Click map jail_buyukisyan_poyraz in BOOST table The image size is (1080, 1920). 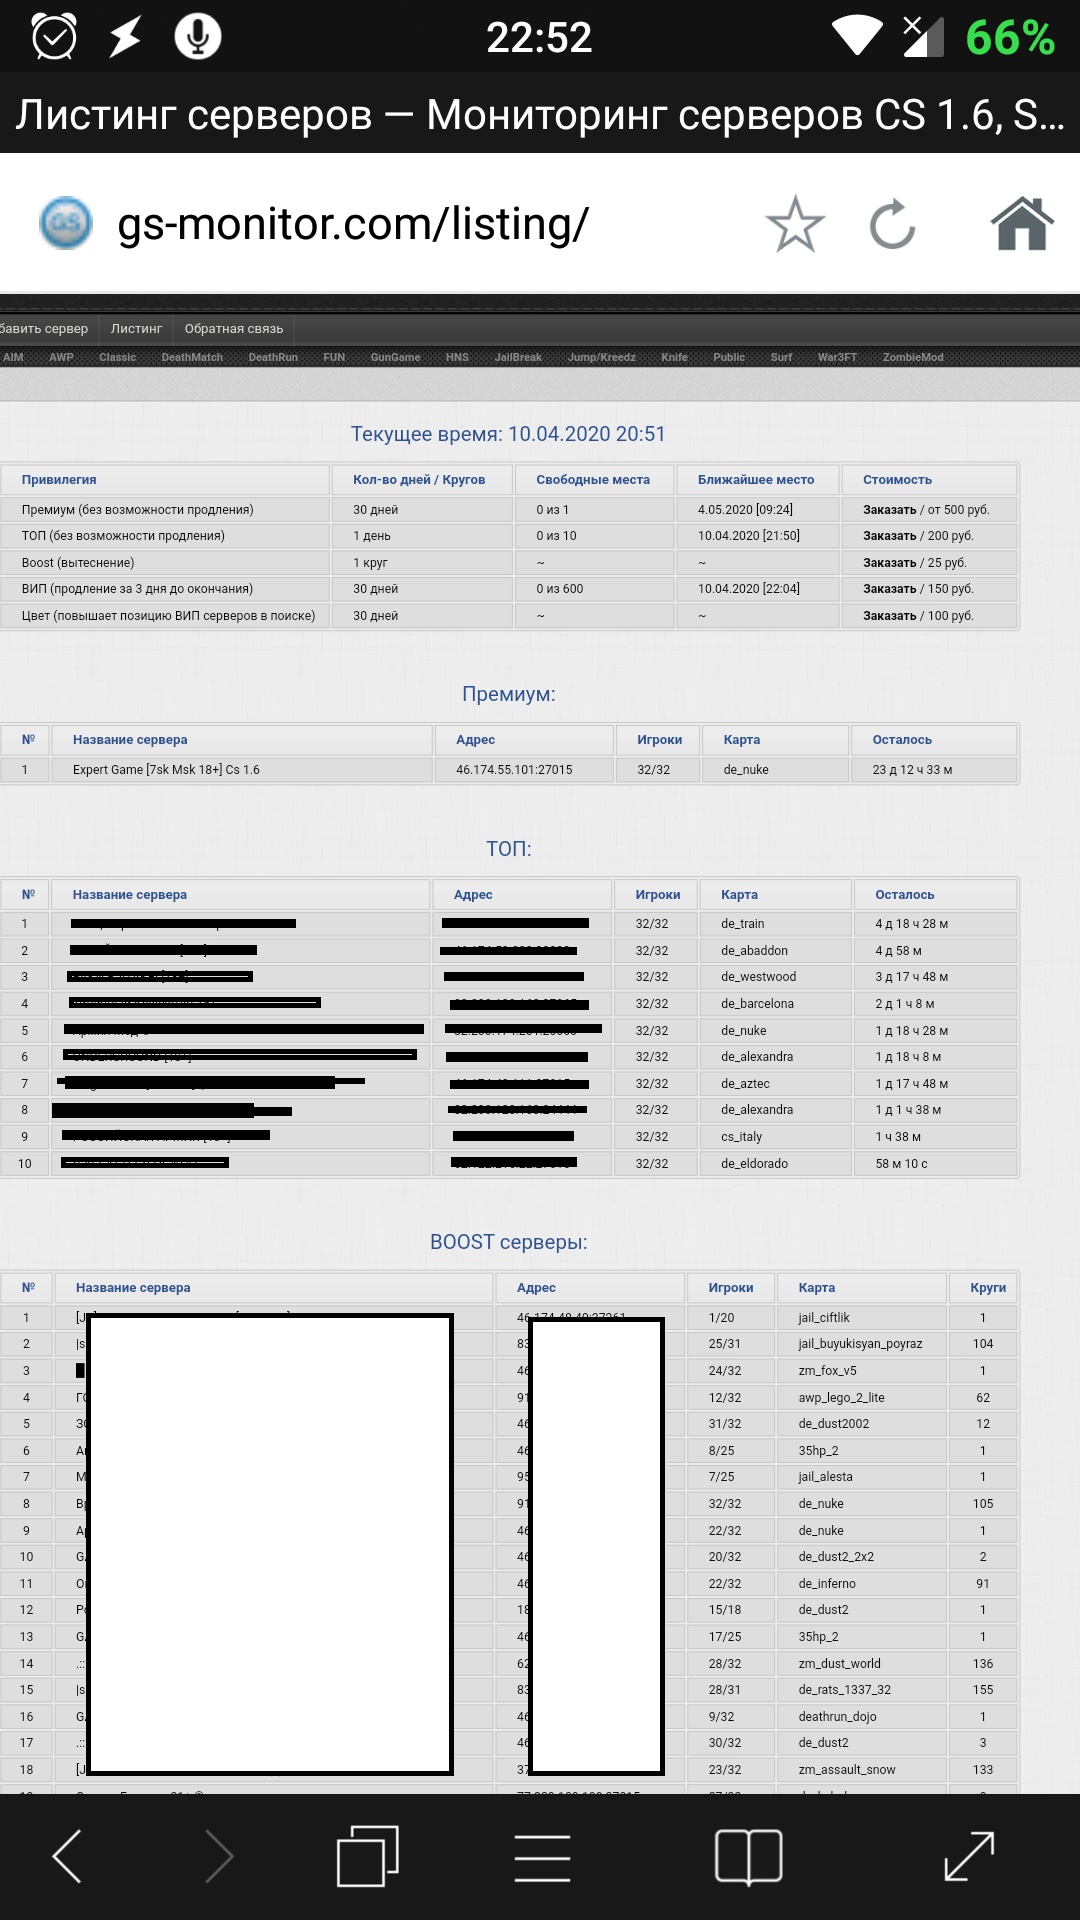coord(860,1344)
